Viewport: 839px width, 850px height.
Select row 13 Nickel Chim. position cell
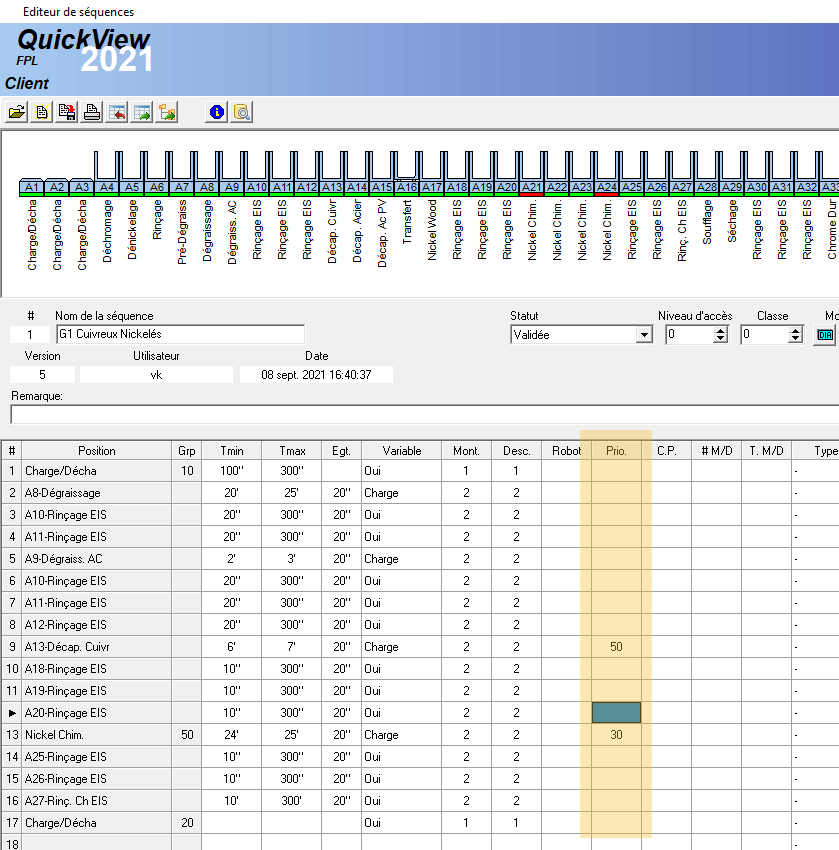pyautogui.click(x=96, y=735)
